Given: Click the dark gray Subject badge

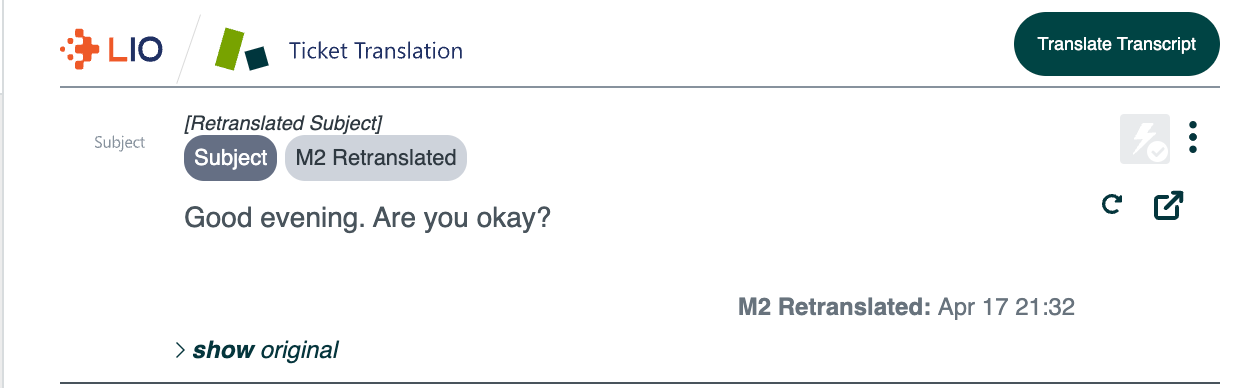Looking at the screenshot, I should (230, 158).
